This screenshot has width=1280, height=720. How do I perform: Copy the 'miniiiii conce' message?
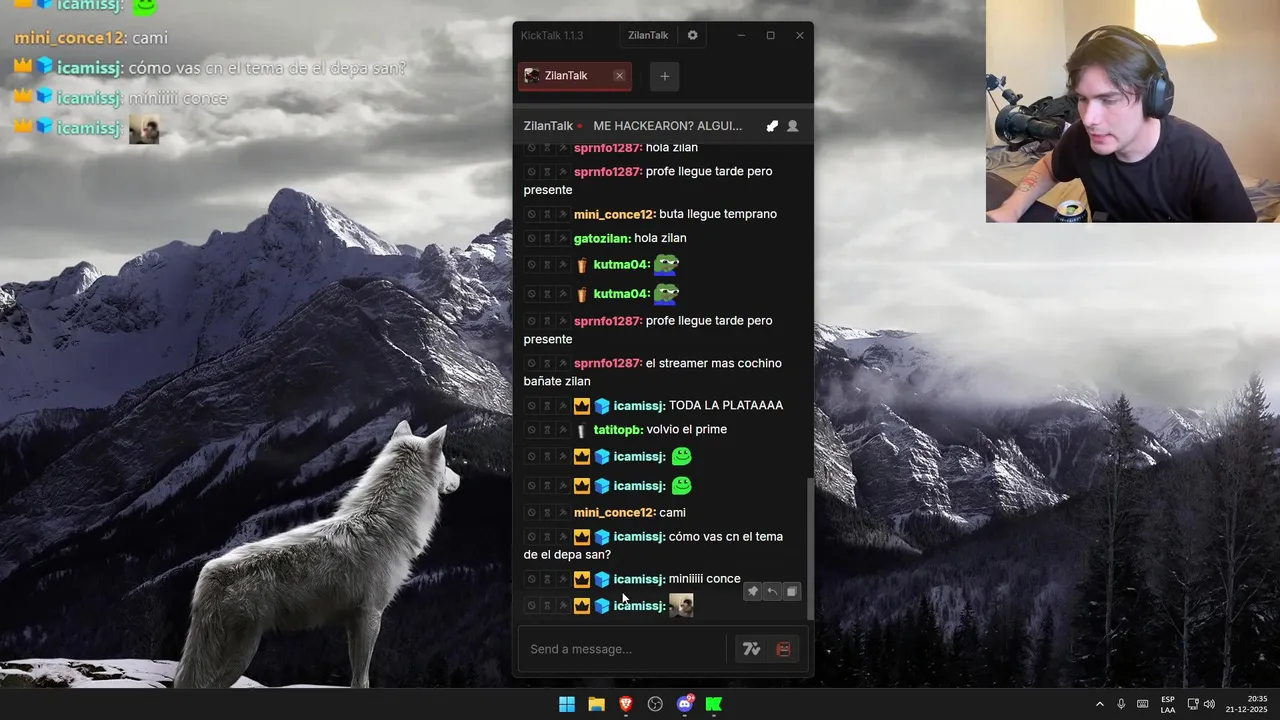(x=791, y=592)
